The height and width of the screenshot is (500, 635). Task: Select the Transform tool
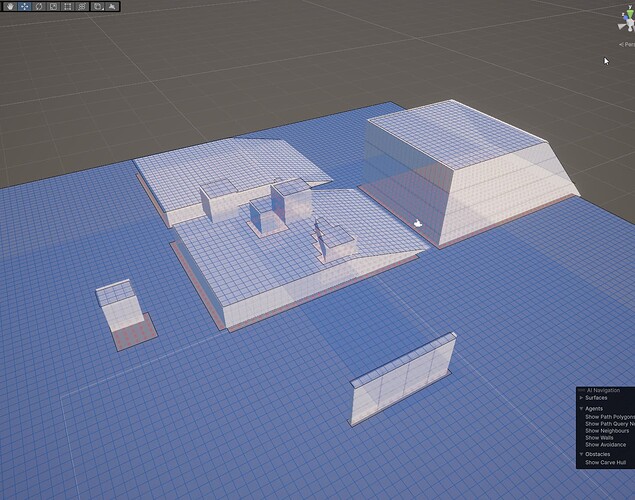pyautogui.click(x=82, y=6)
